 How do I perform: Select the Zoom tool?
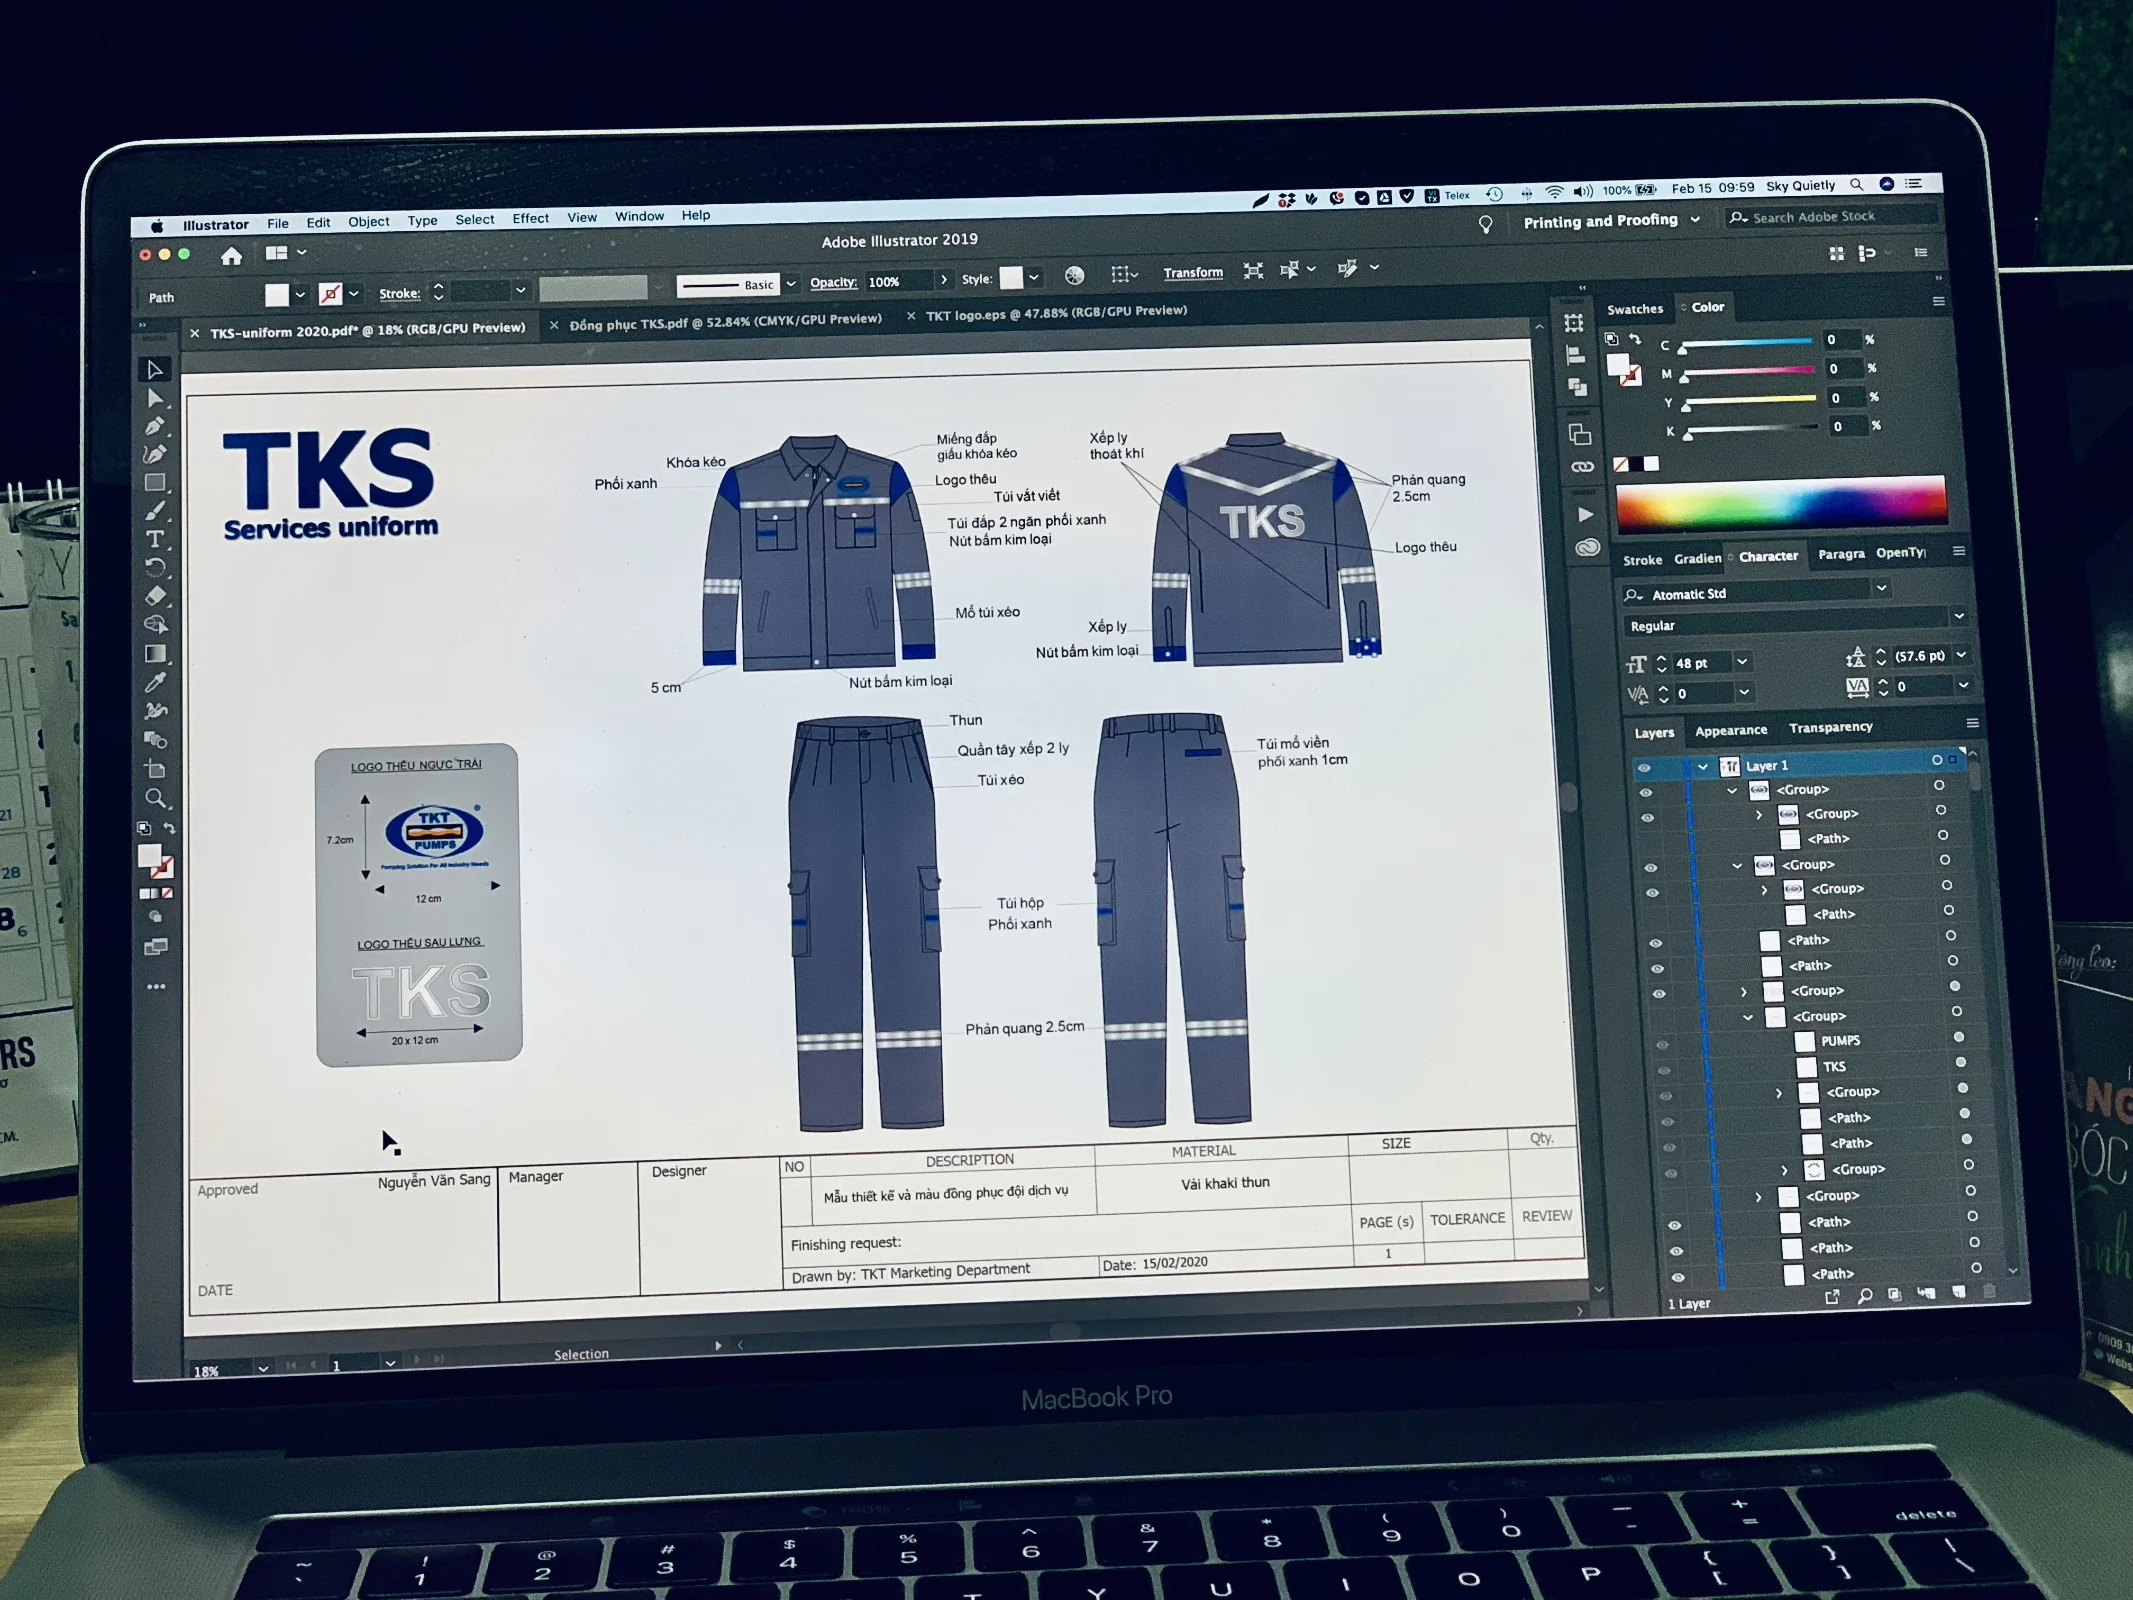point(156,798)
